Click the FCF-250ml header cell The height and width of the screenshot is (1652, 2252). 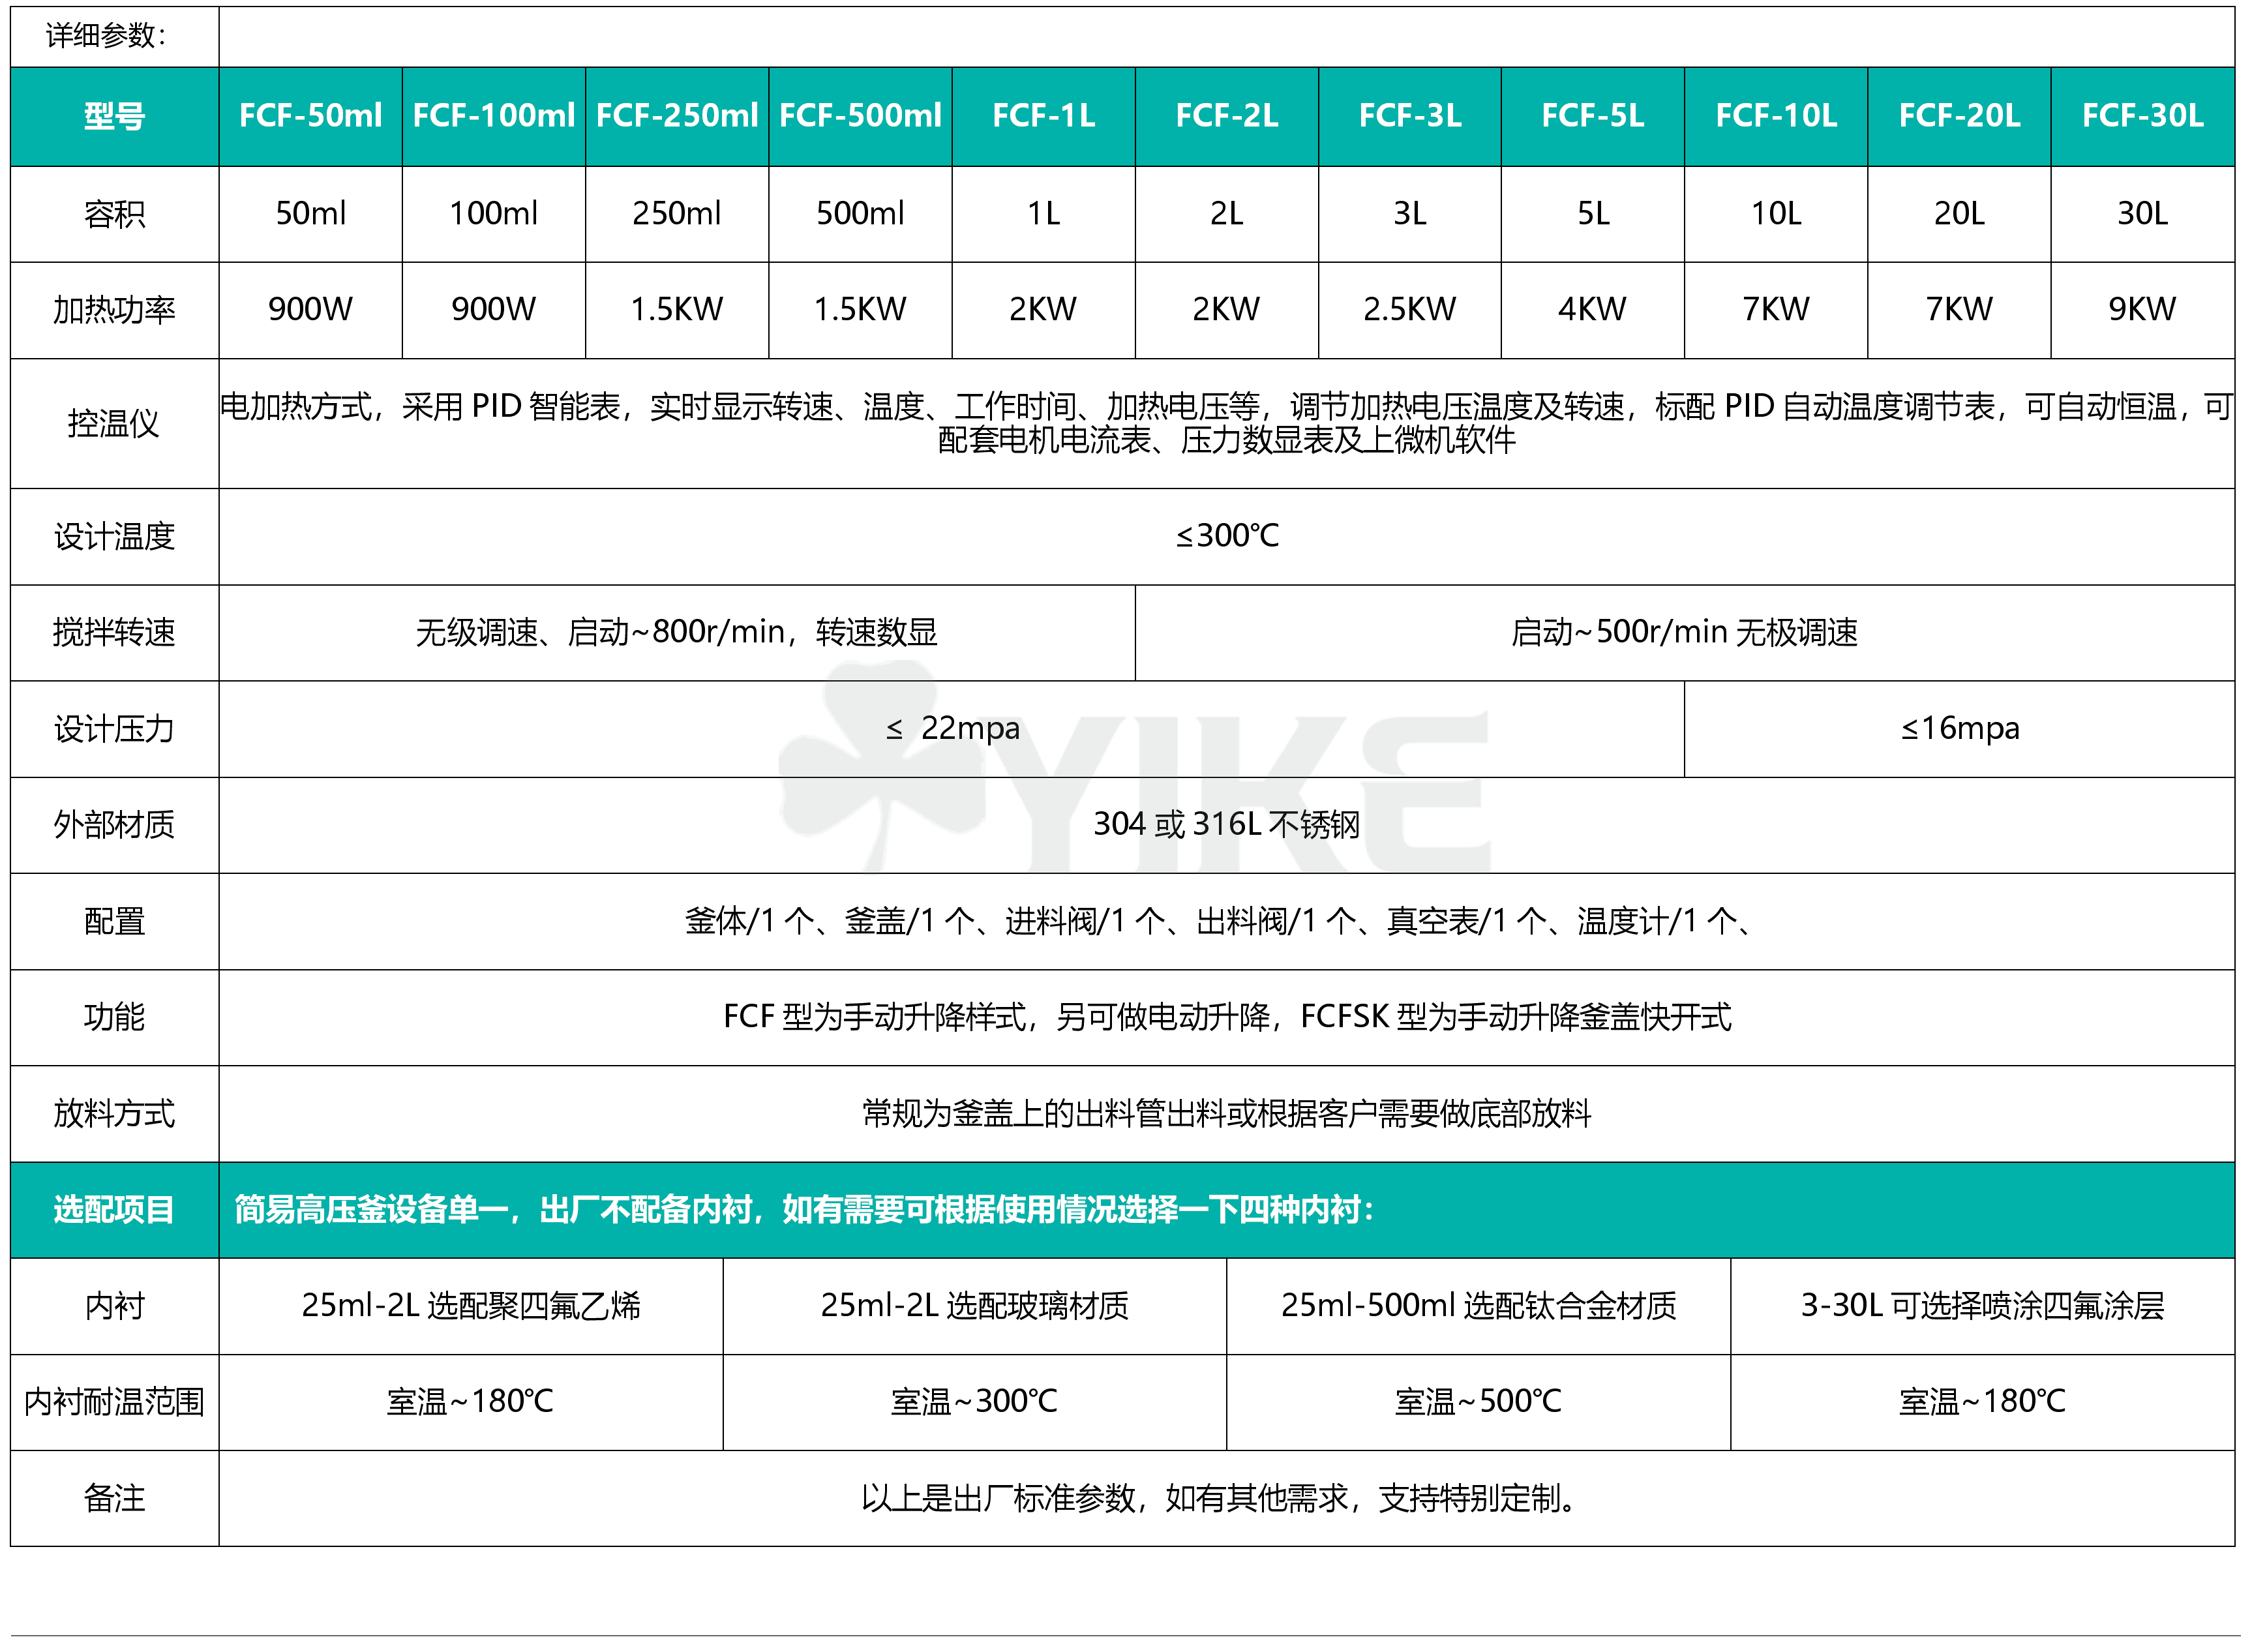pos(677,116)
